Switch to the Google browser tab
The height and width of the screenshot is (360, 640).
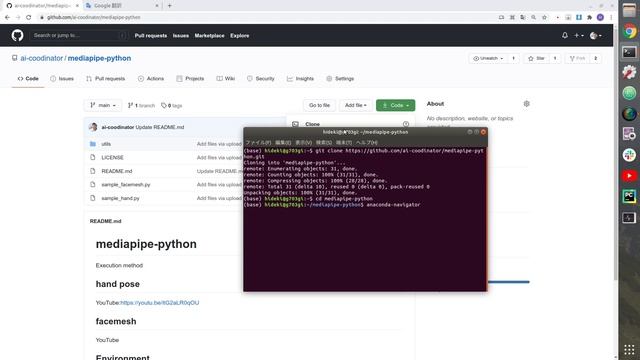tap(122, 6)
